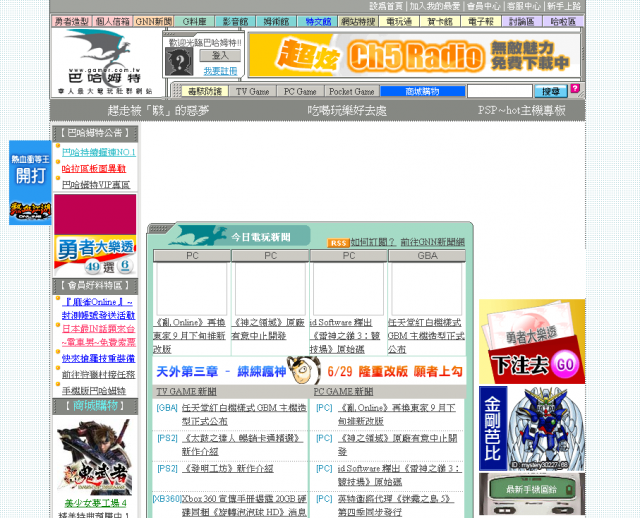
Task: Click the orange RSS badge
Action: (338, 243)
